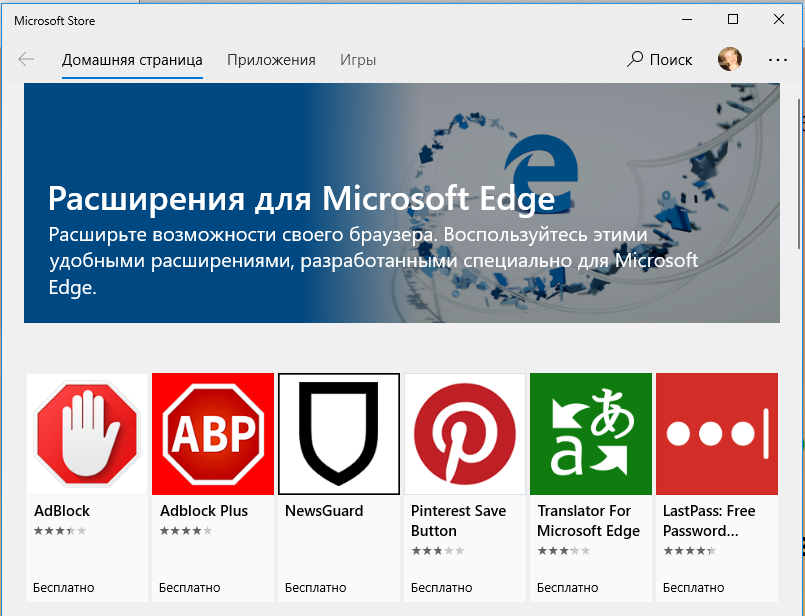Open the three-dots more menu
This screenshot has height=616, width=805.
tap(778, 60)
